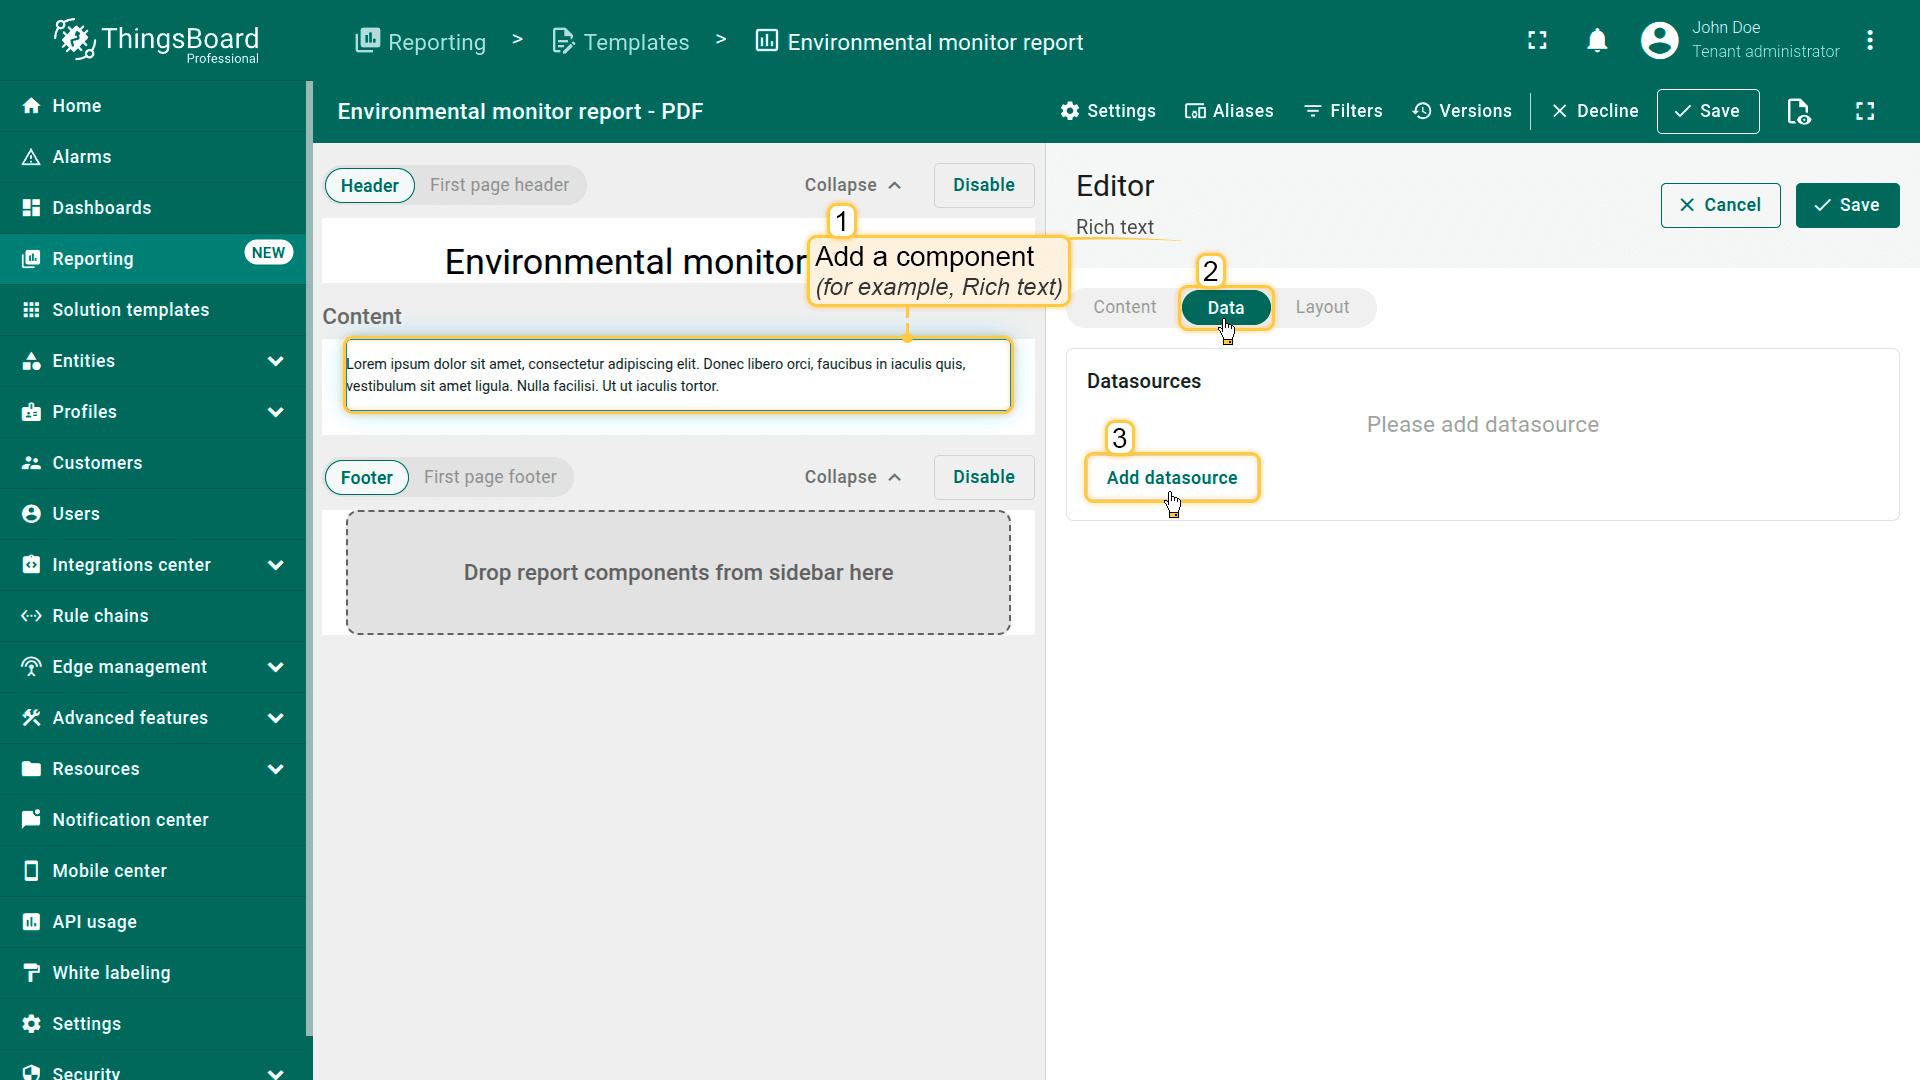Select the Lorem ipsum rich text component
The image size is (1920, 1080).
click(678, 375)
